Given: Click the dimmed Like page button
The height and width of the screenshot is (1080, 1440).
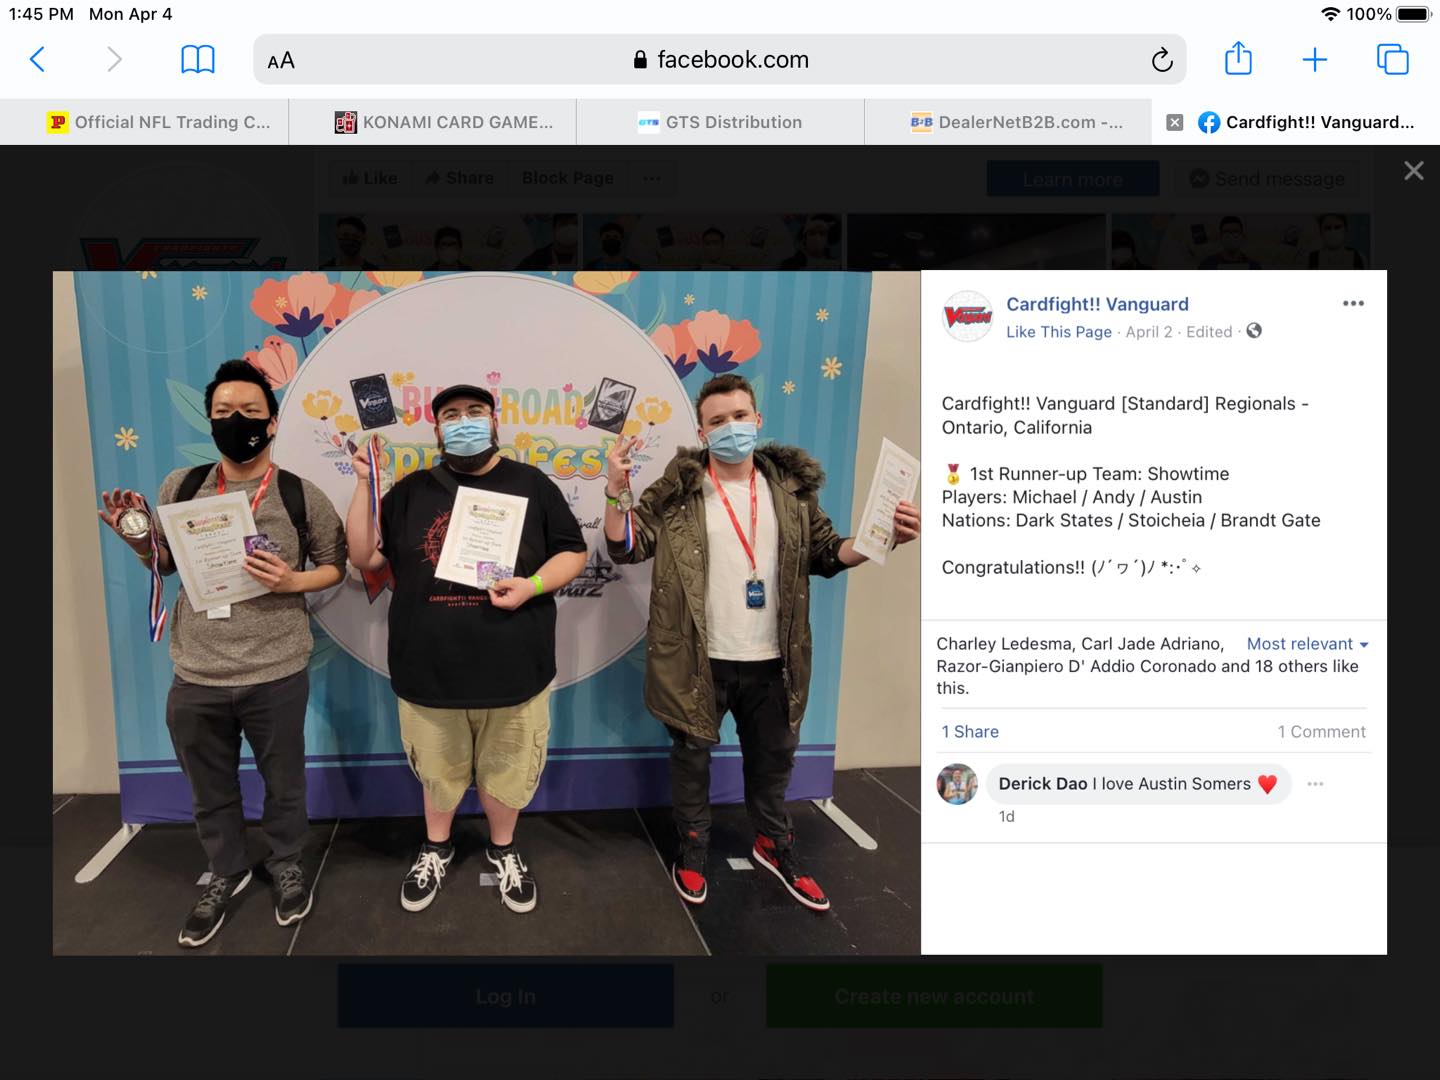Looking at the screenshot, I should coord(369,178).
